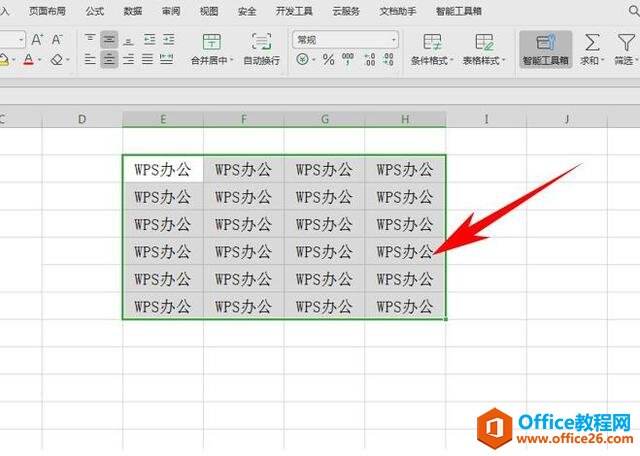Viewport: 640px width, 456px height.
Task: Toggle 自动换行 wrap text
Action: (x=261, y=49)
